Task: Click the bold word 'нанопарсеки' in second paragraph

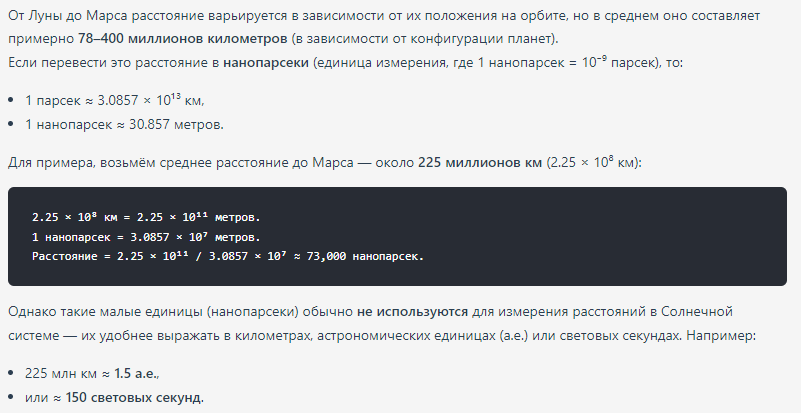Action: [x=266, y=63]
